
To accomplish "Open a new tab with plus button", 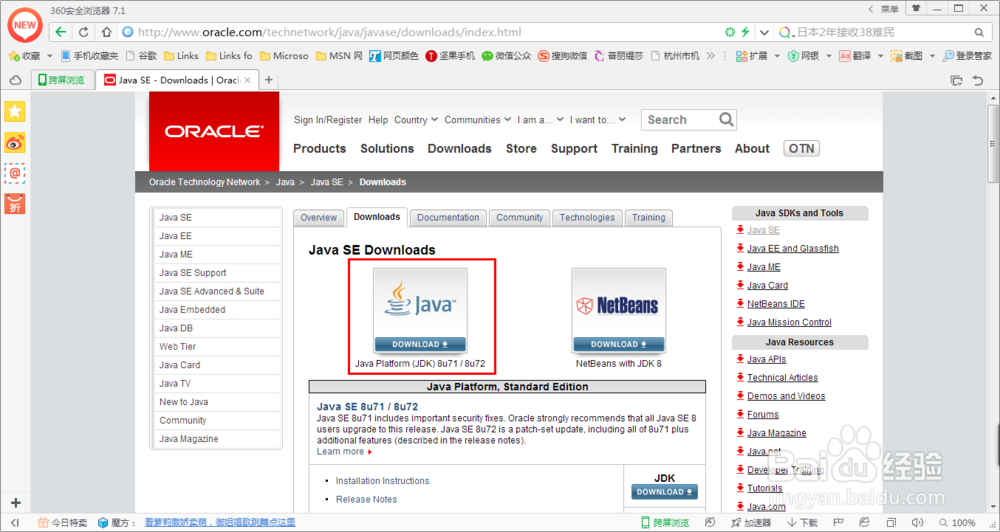I will coord(268,80).
